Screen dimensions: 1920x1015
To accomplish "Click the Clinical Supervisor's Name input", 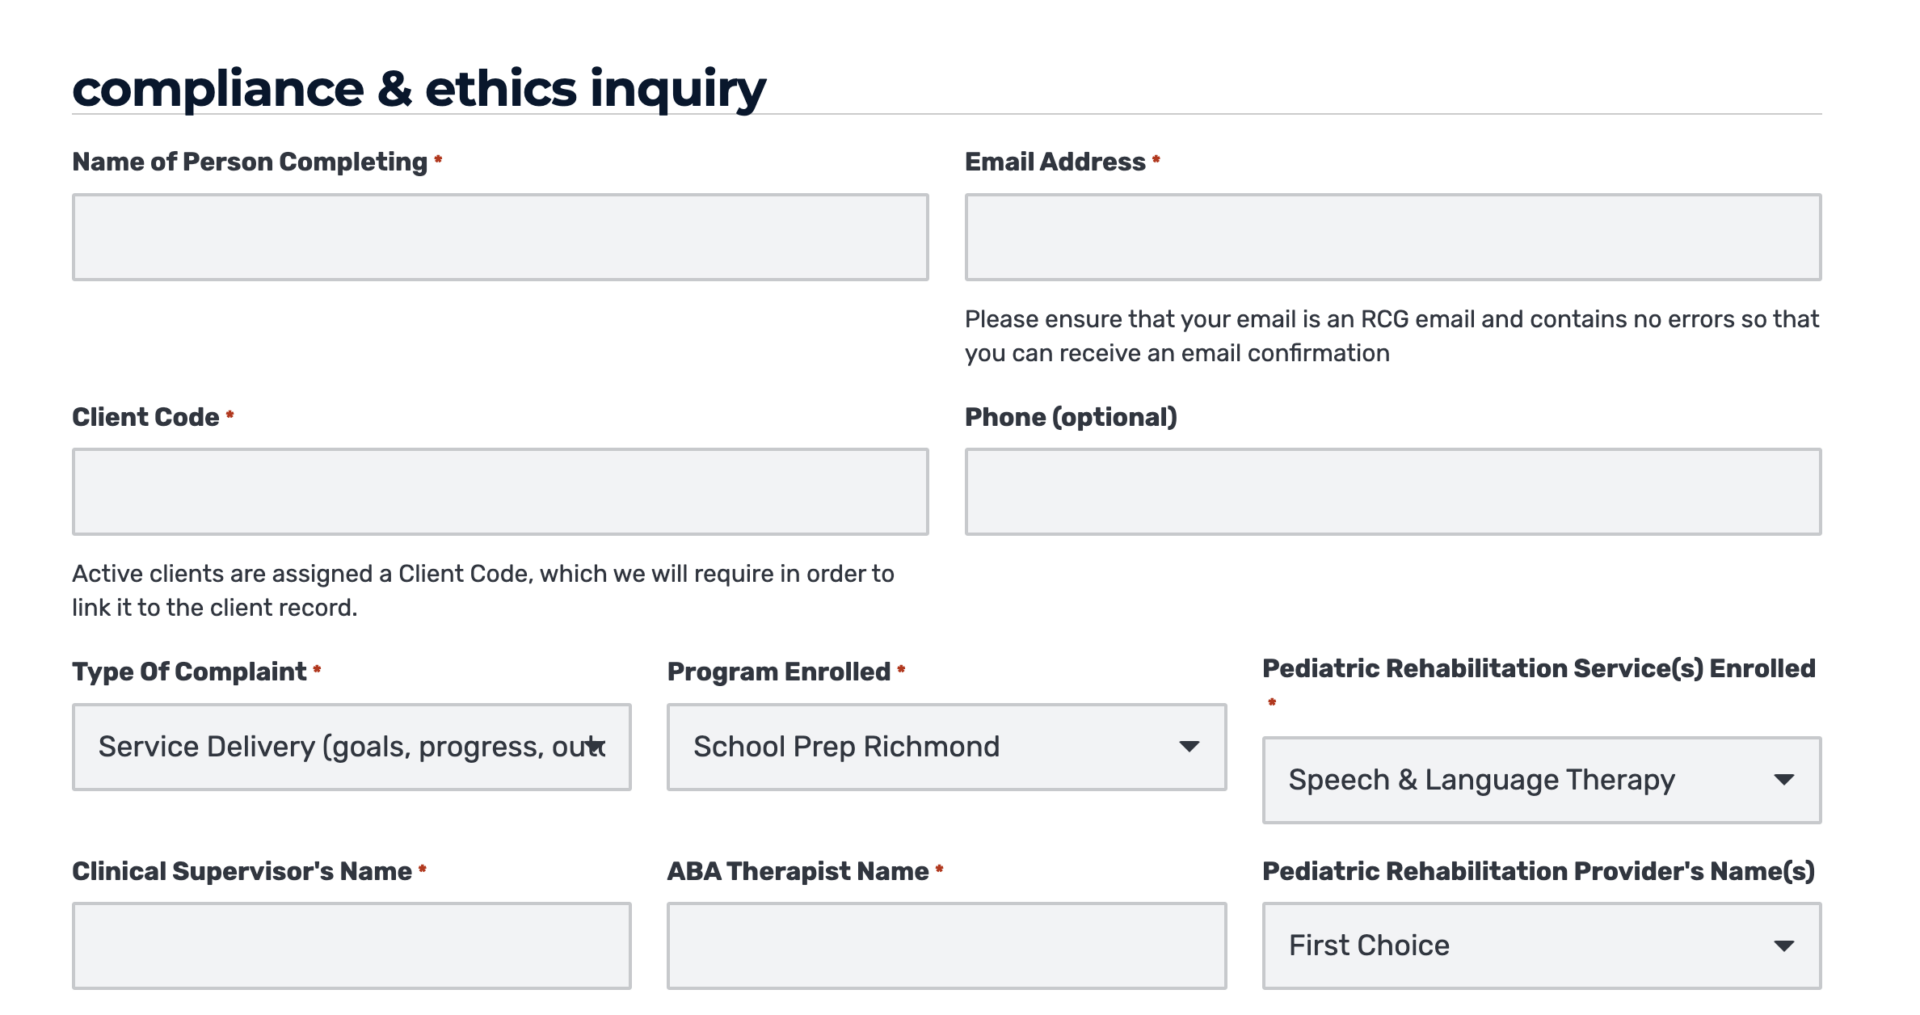I will point(351,946).
